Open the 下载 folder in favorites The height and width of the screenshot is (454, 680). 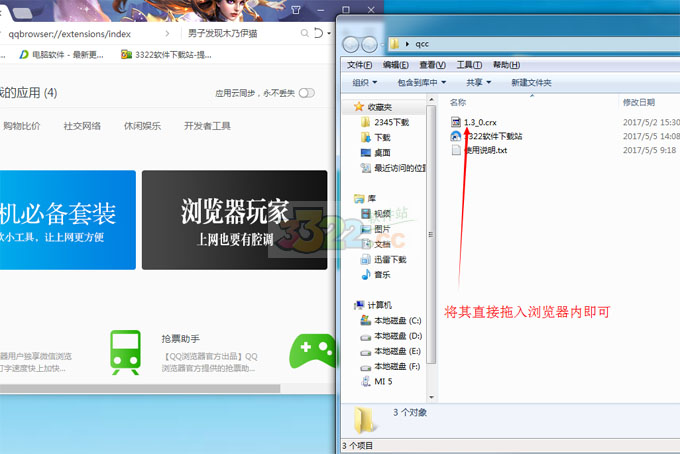(x=366, y=137)
